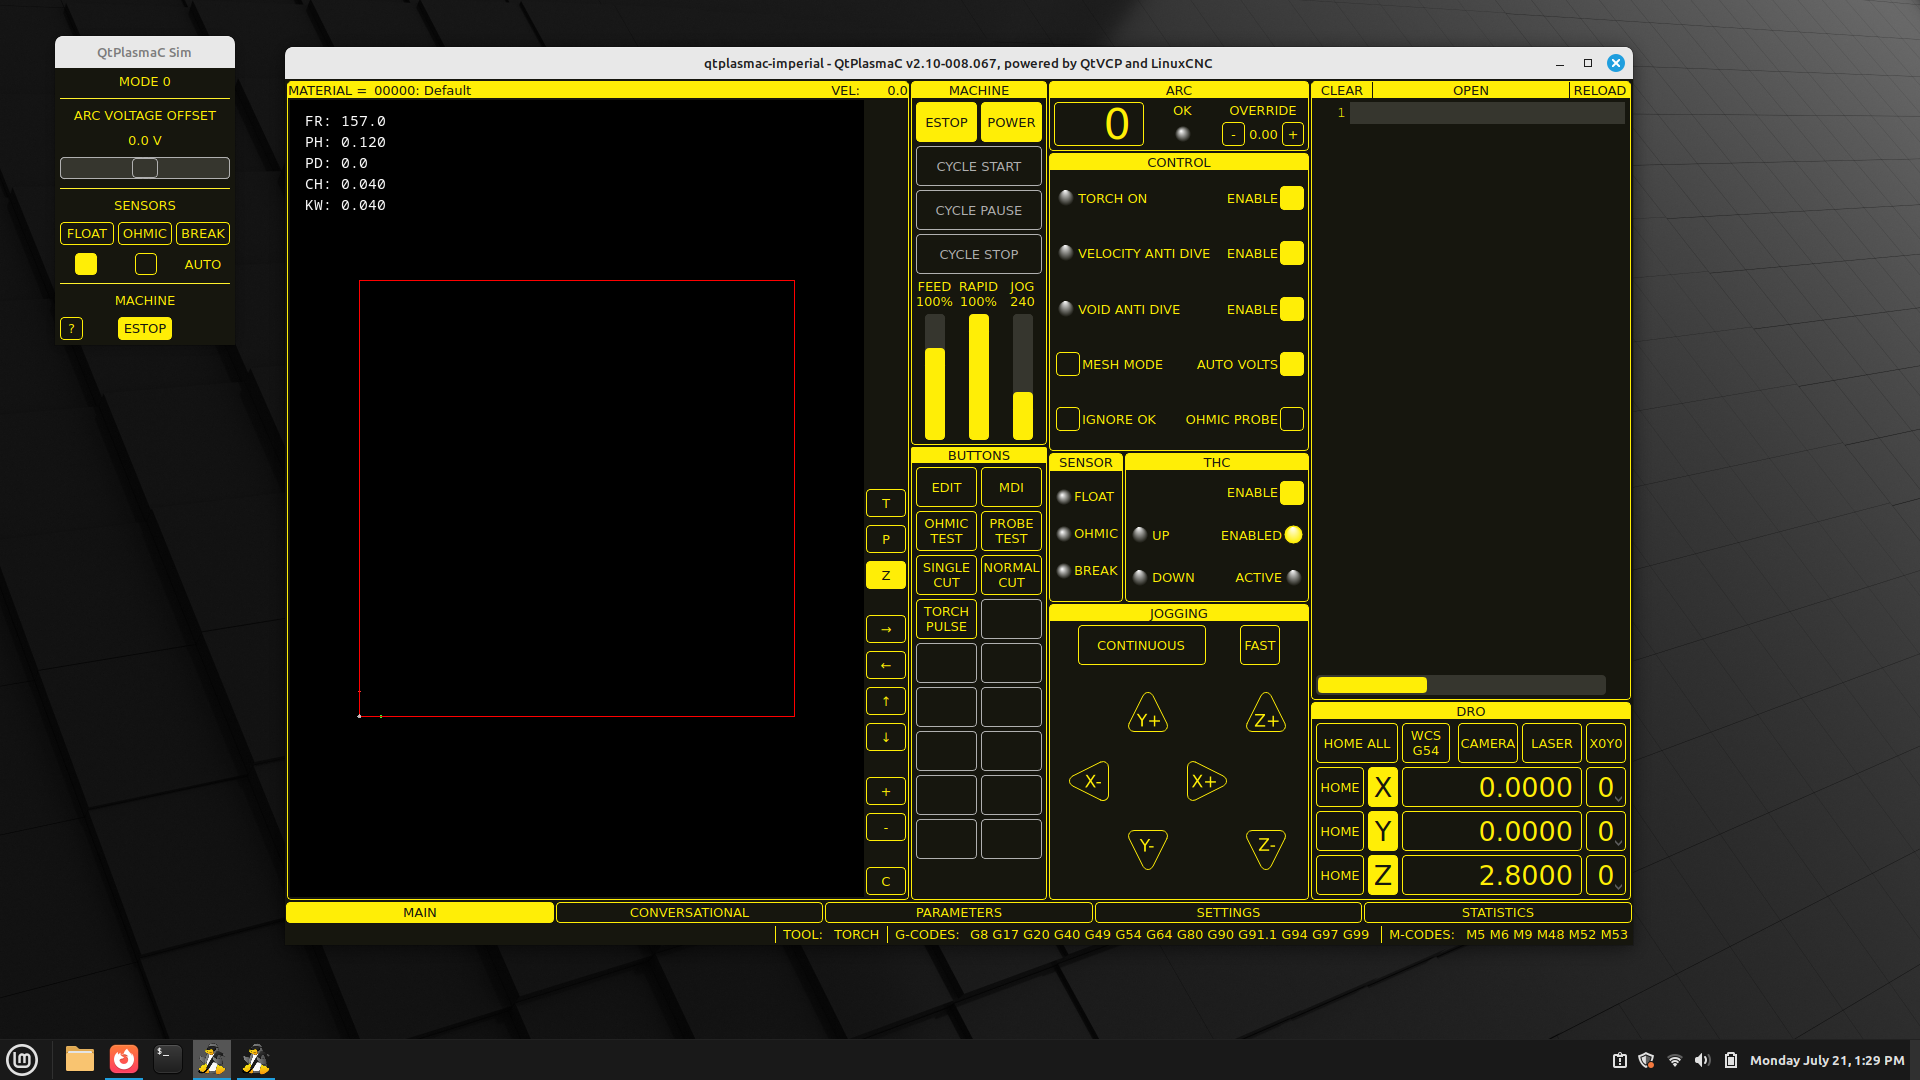Click first line in G-code editor
This screenshot has height=1080, width=1920.
click(x=1487, y=113)
